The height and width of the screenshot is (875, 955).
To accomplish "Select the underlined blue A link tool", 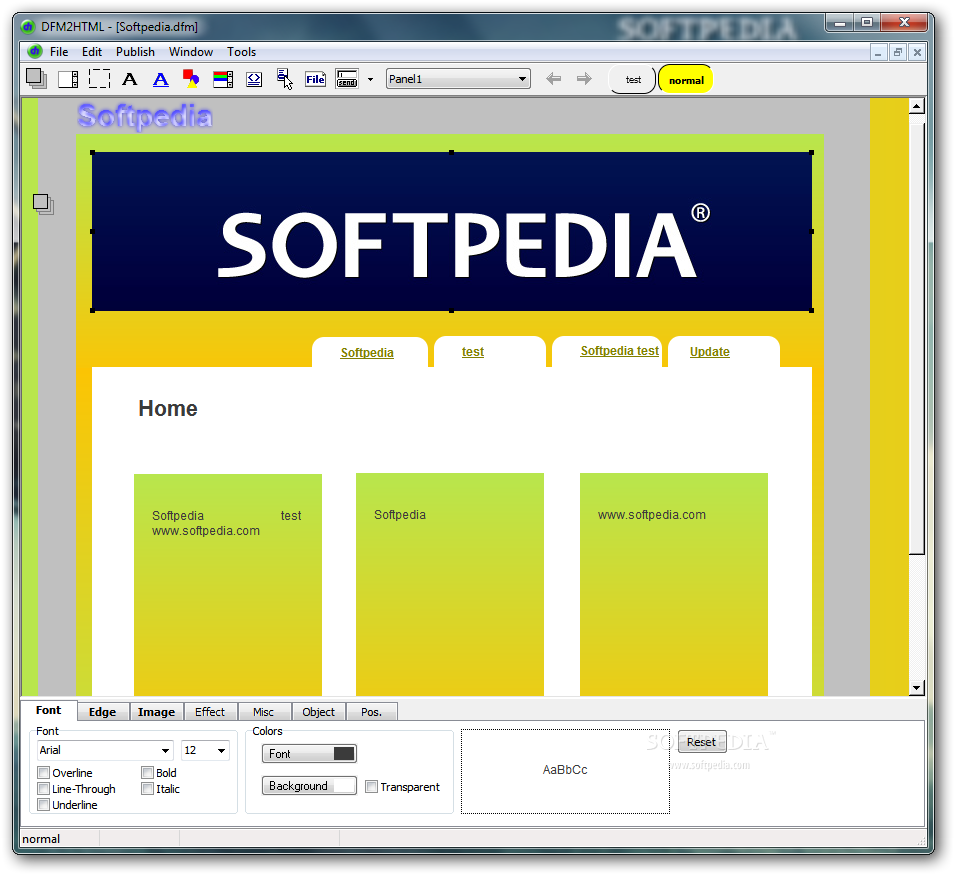I will [161, 79].
